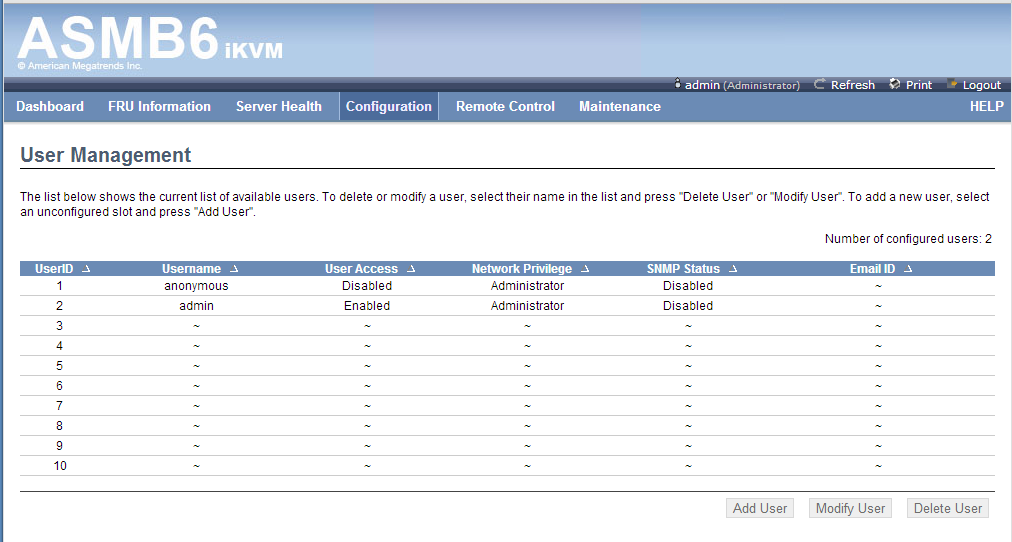Click the Username column header label
Viewport: 1012px width, 542px height.
pyautogui.click(x=191, y=269)
